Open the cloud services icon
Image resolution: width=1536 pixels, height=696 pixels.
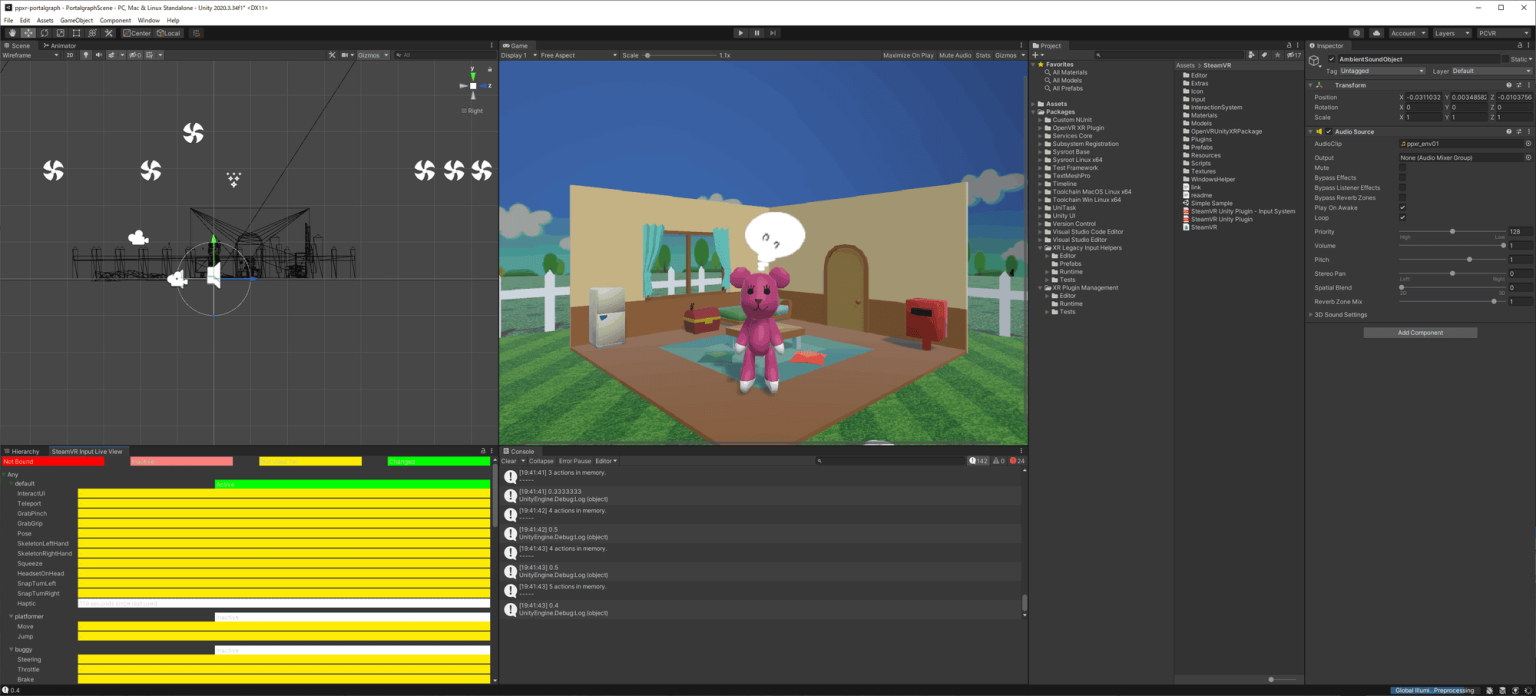[1377, 33]
